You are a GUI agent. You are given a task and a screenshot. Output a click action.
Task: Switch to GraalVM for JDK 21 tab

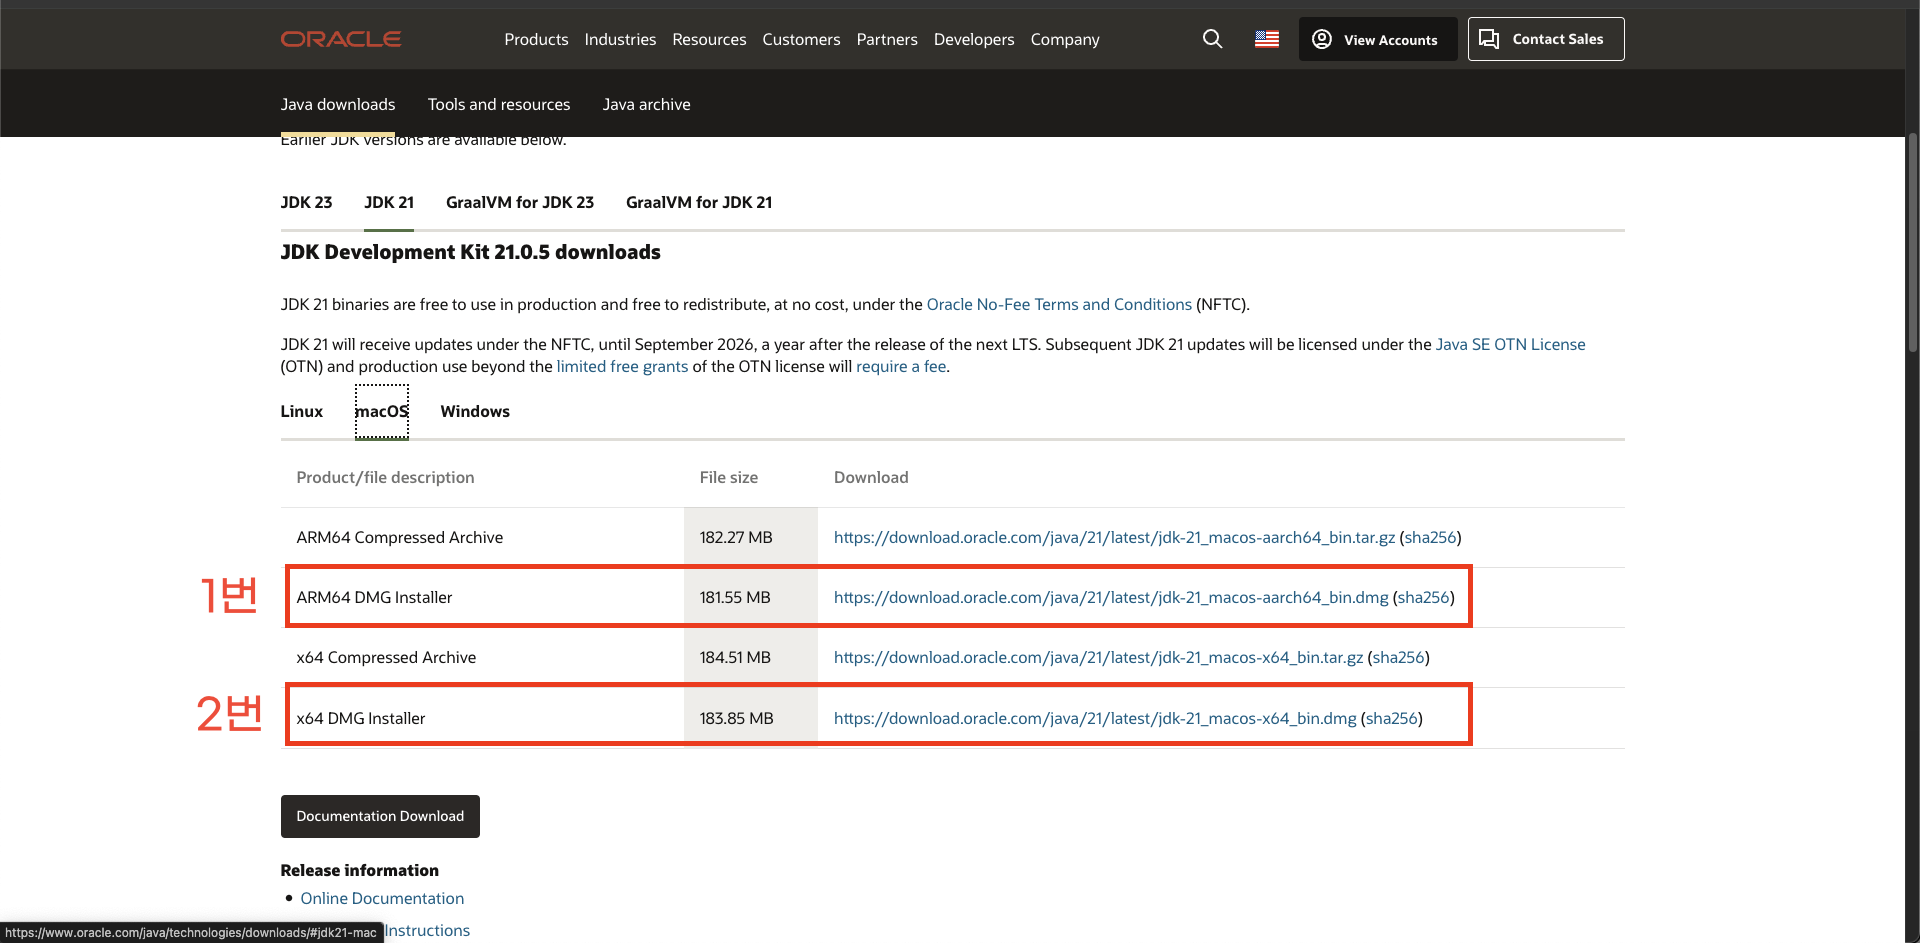[699, 202]
